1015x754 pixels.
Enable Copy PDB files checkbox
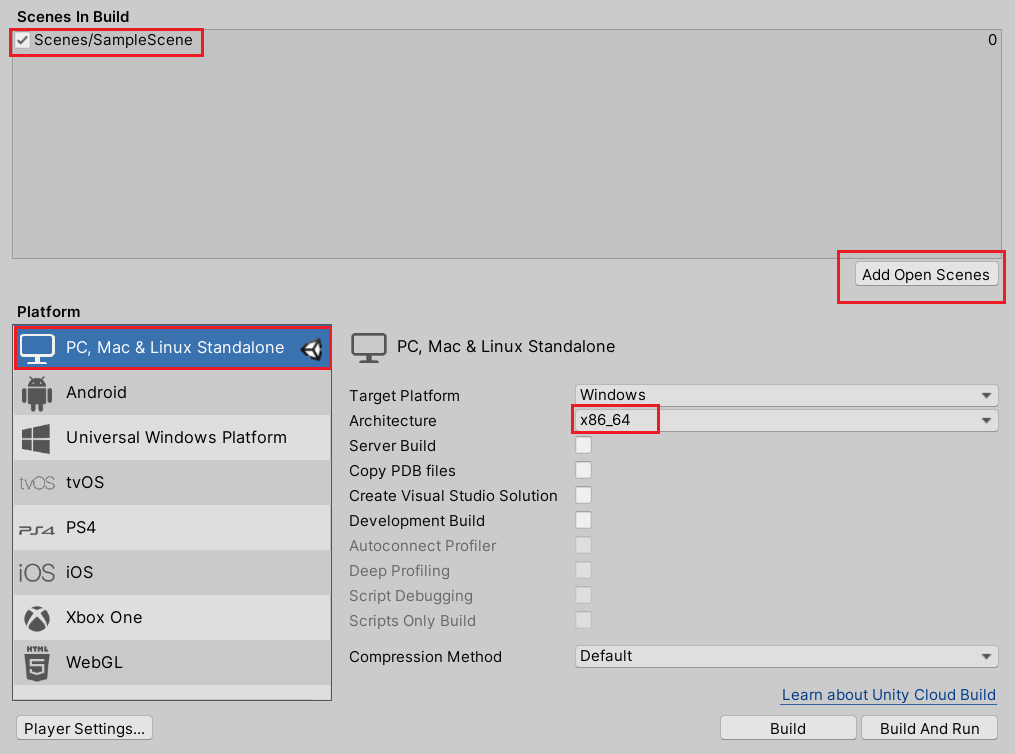point(583,471)
